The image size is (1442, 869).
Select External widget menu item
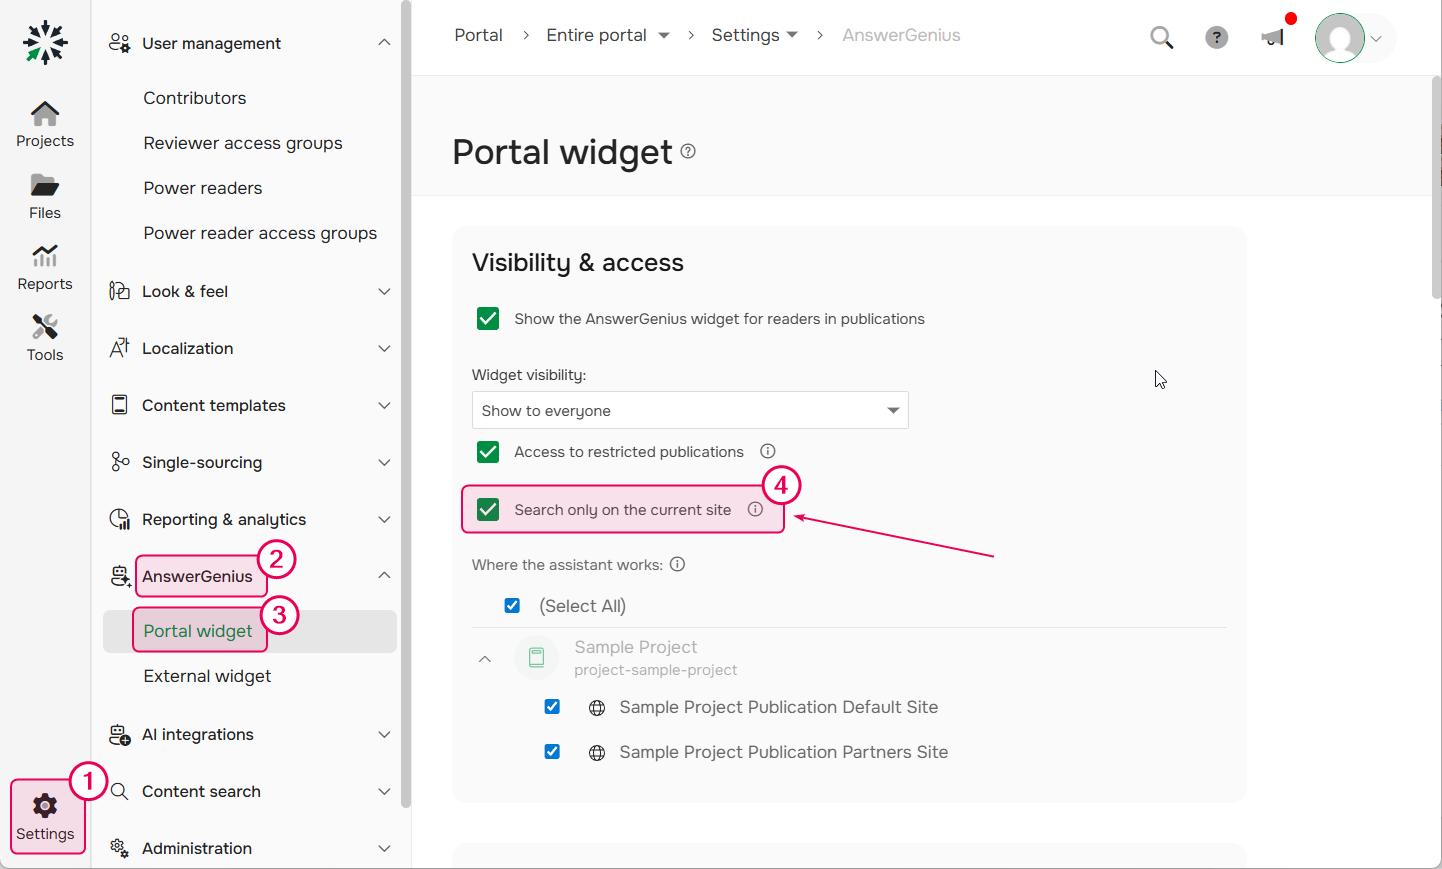click(x=207, y=676)
